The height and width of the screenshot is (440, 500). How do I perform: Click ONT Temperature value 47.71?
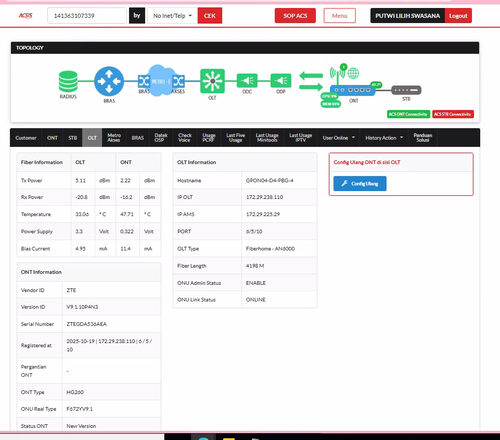coord(127,214)
